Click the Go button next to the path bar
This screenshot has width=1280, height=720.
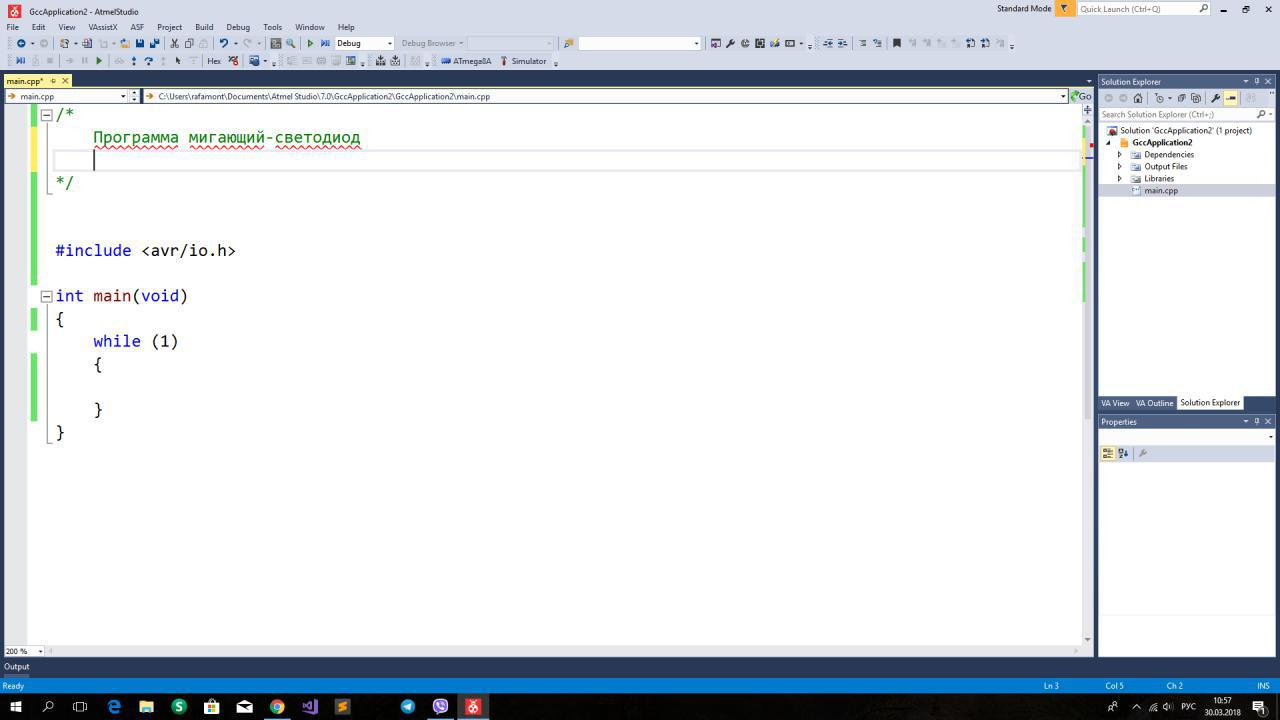pos(1081,96)
